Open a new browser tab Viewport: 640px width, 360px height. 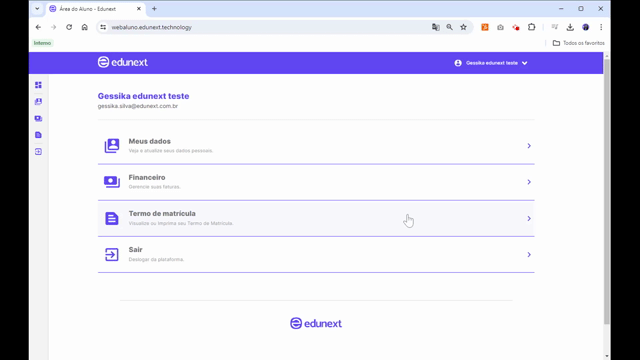point(154,9)
